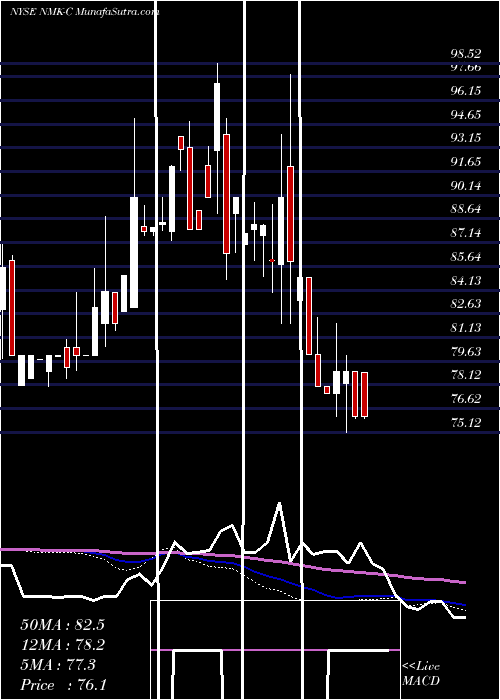
Task: Click the 88.64 price axis label
Action: coord(466,209)
